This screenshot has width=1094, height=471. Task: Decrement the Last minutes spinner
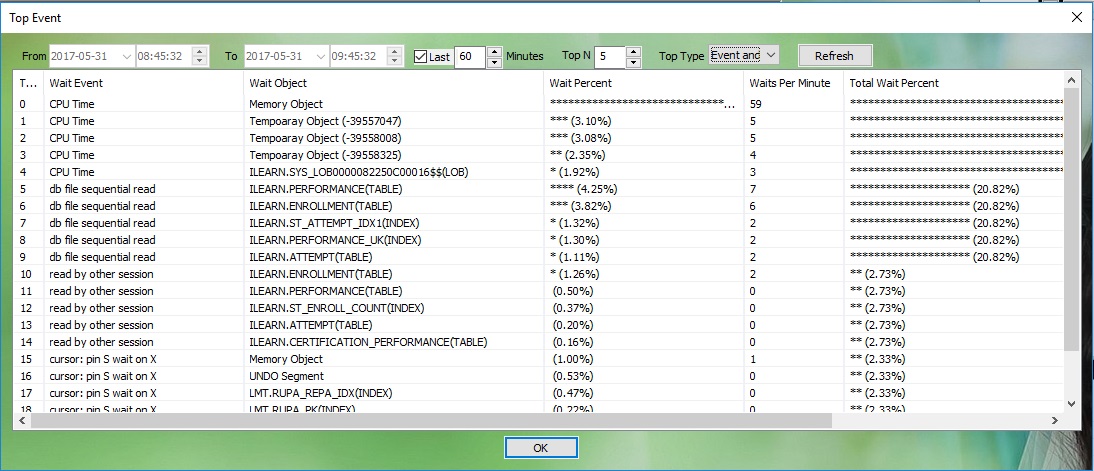(x=494, y=62)
